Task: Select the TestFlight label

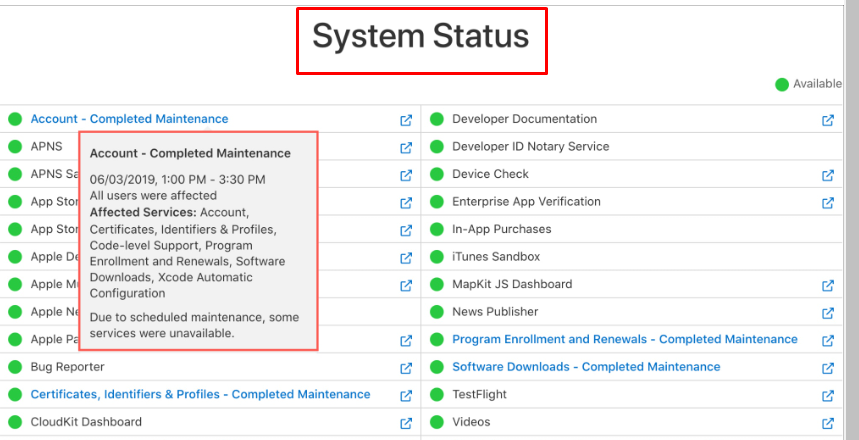Action: pyautogui.click(x=479, y=394)
